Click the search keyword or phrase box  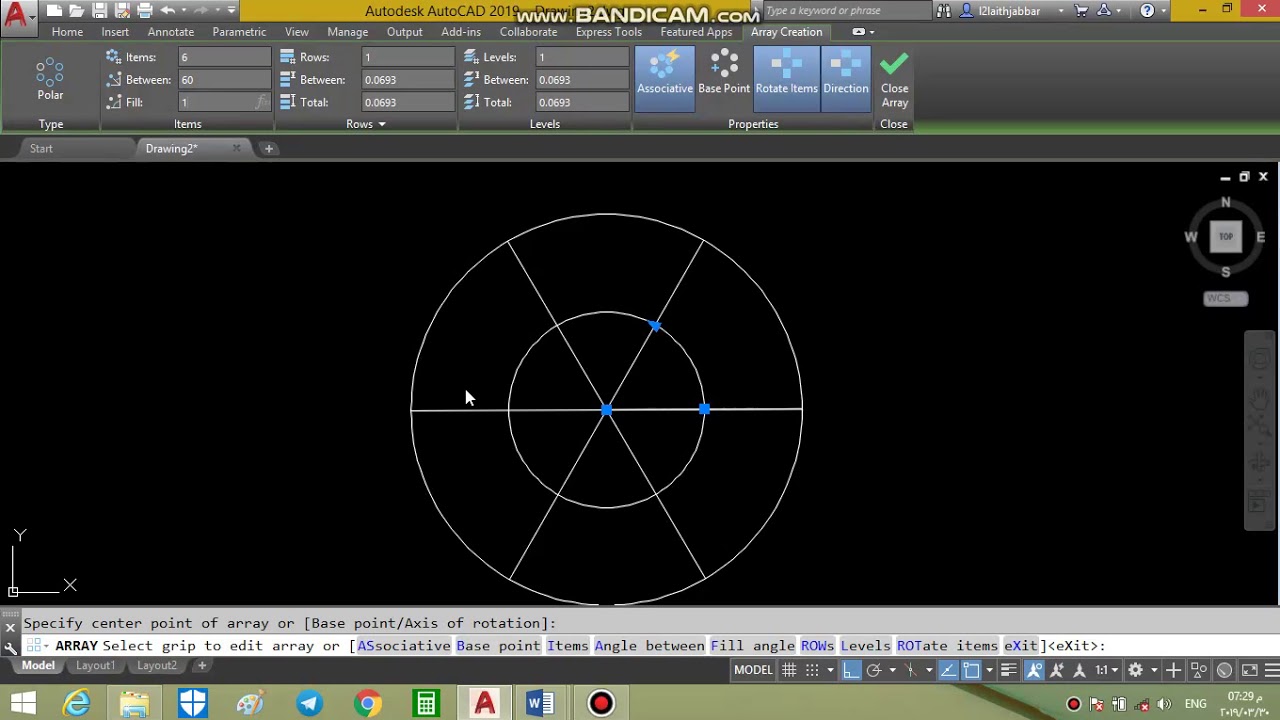[x=846, y=11]
